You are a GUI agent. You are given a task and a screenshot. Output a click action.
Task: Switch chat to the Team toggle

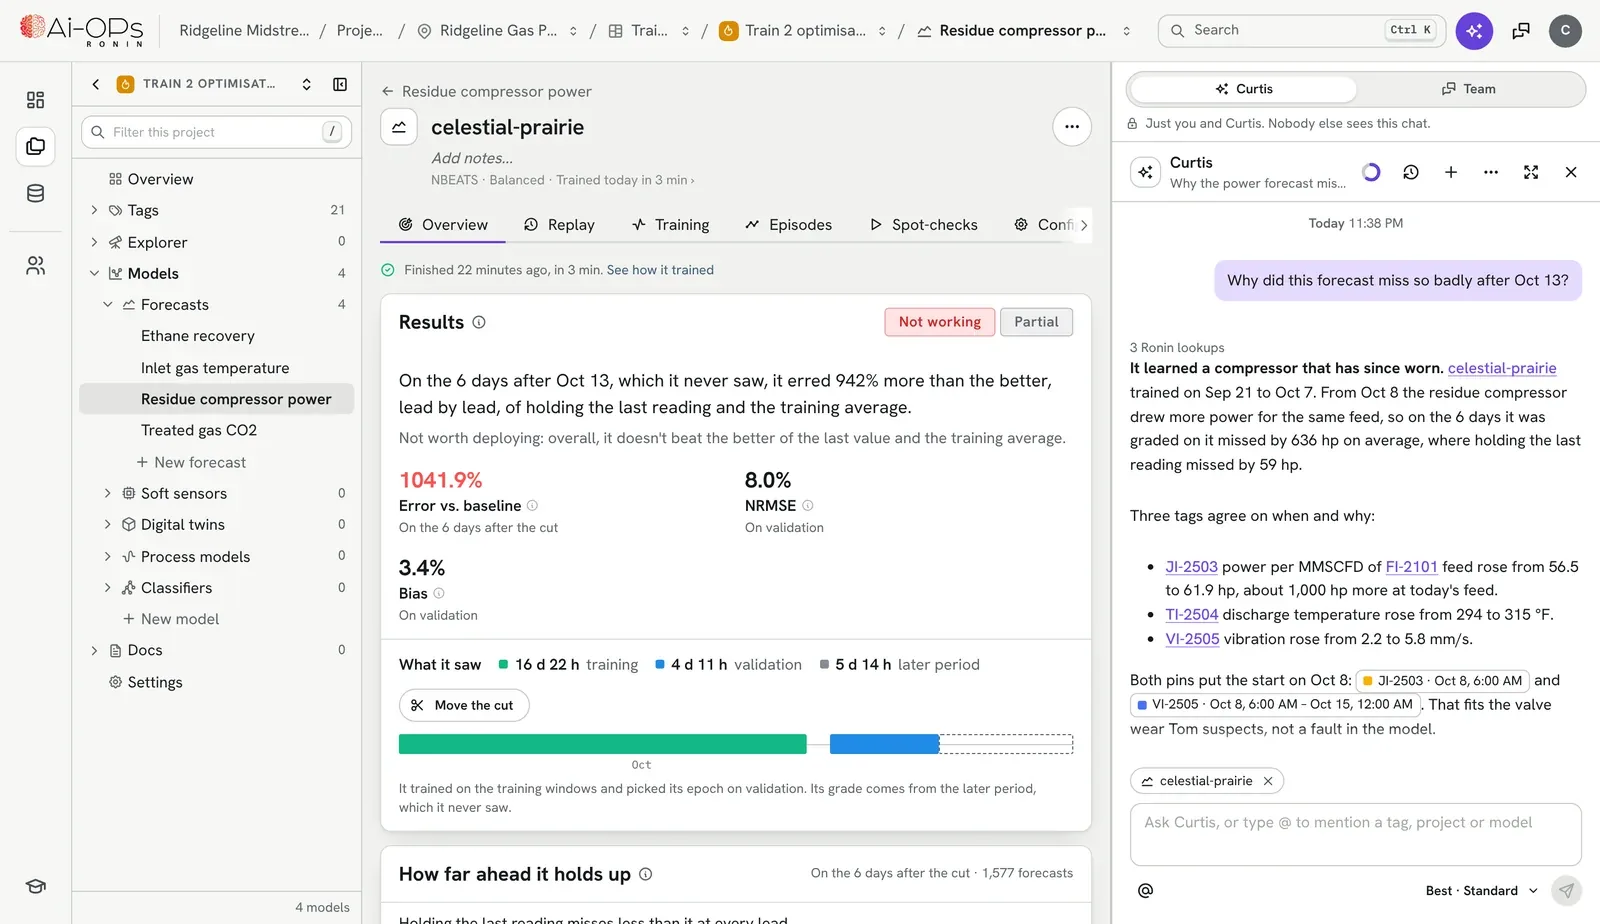(1468, 89)
